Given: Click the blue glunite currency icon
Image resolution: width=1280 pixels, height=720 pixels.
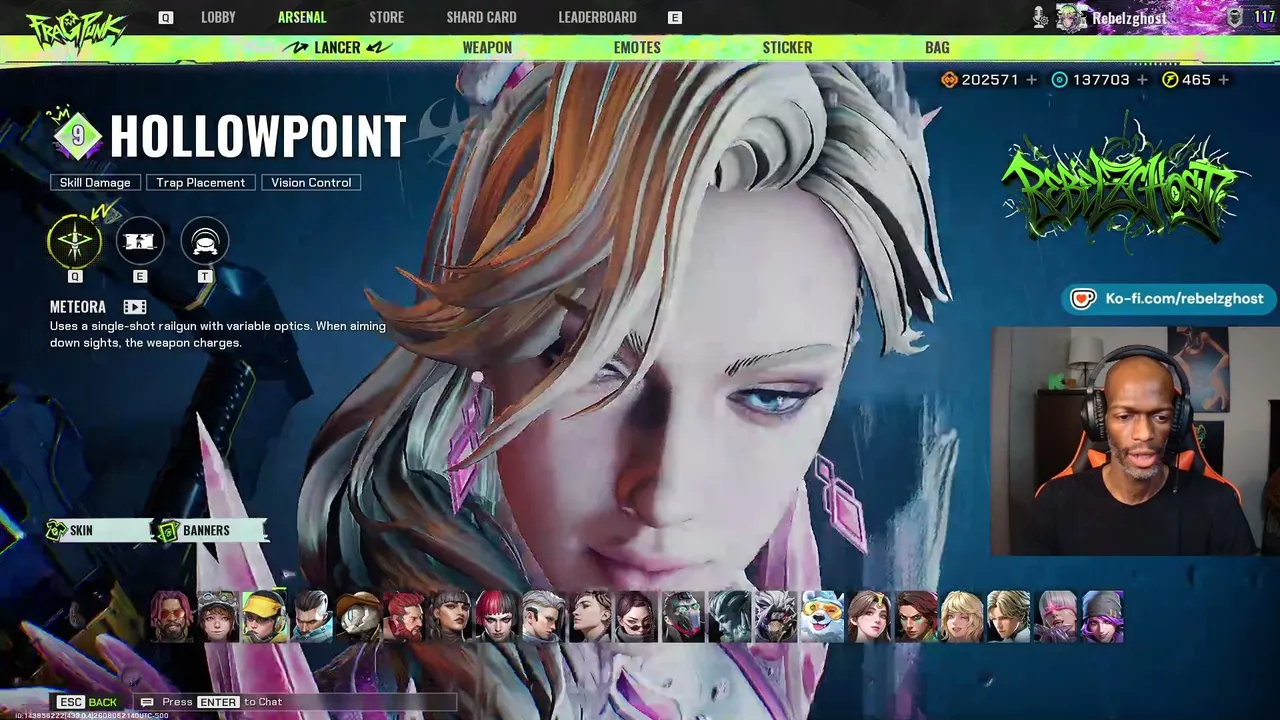Looking at the screenshot, I should click(x=1060, y=80).
